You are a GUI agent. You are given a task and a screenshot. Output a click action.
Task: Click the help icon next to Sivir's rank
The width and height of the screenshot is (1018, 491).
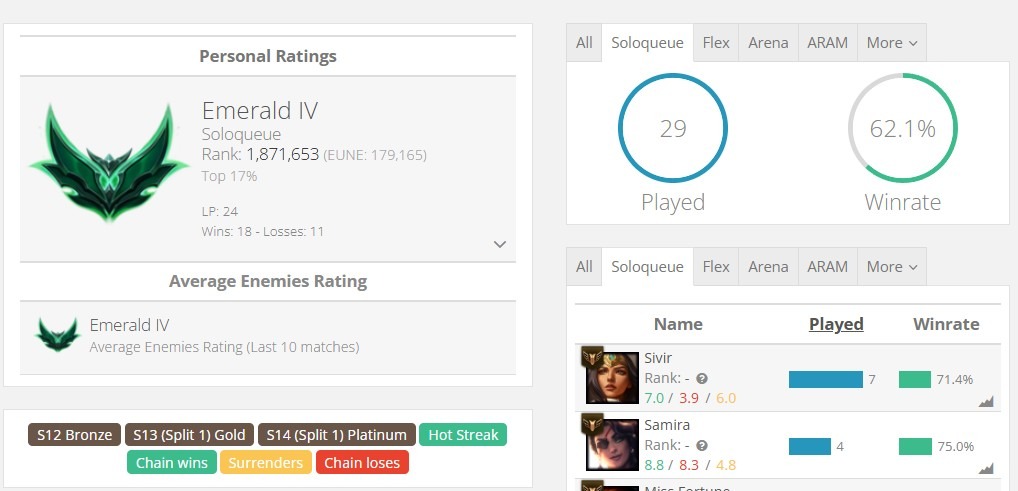pyautogui.click(x=702, y=379)
